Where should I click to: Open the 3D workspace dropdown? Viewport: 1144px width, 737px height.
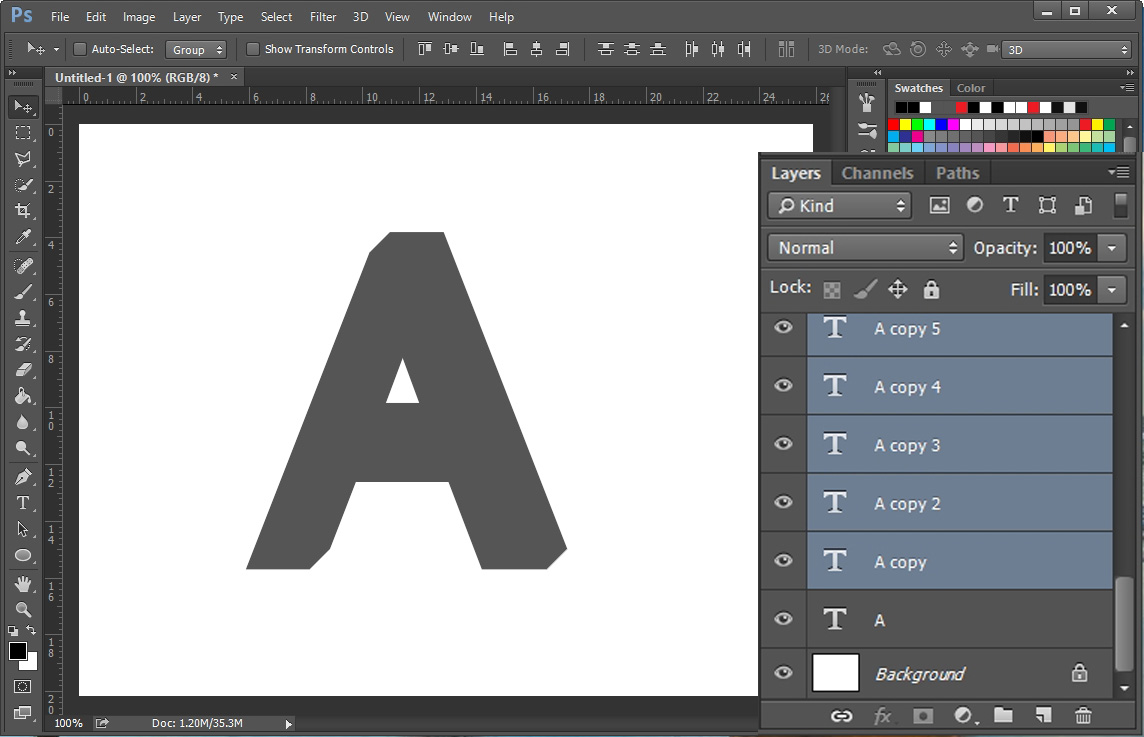tap(1067, 50)
